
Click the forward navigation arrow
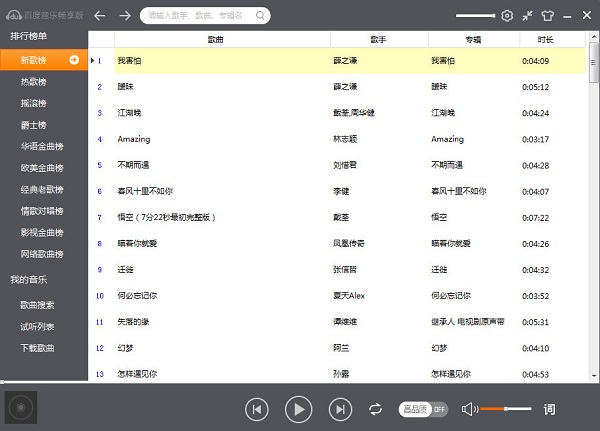[125, 15]
